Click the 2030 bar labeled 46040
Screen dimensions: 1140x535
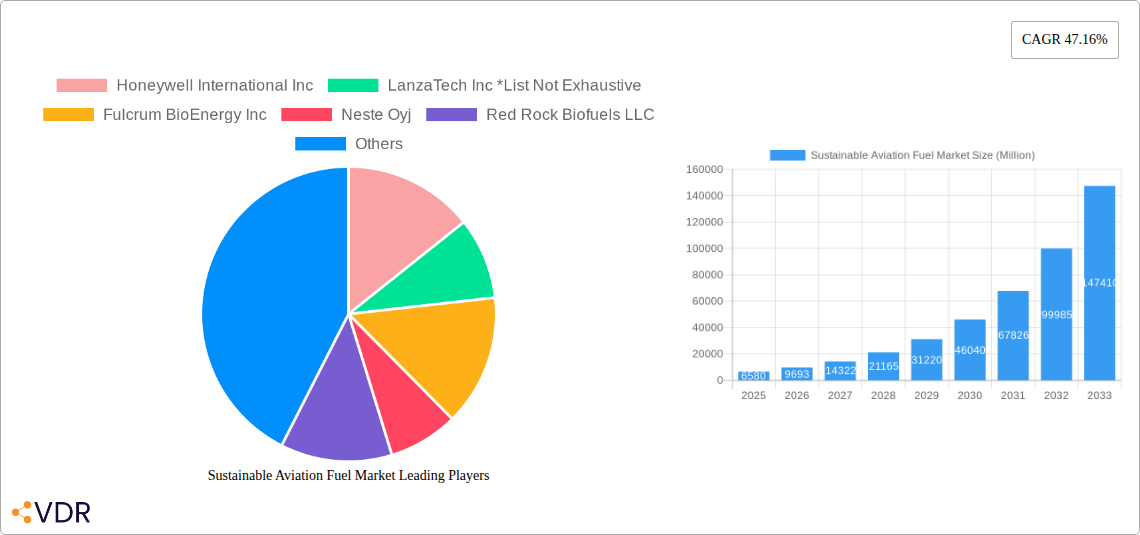point(970,350)
